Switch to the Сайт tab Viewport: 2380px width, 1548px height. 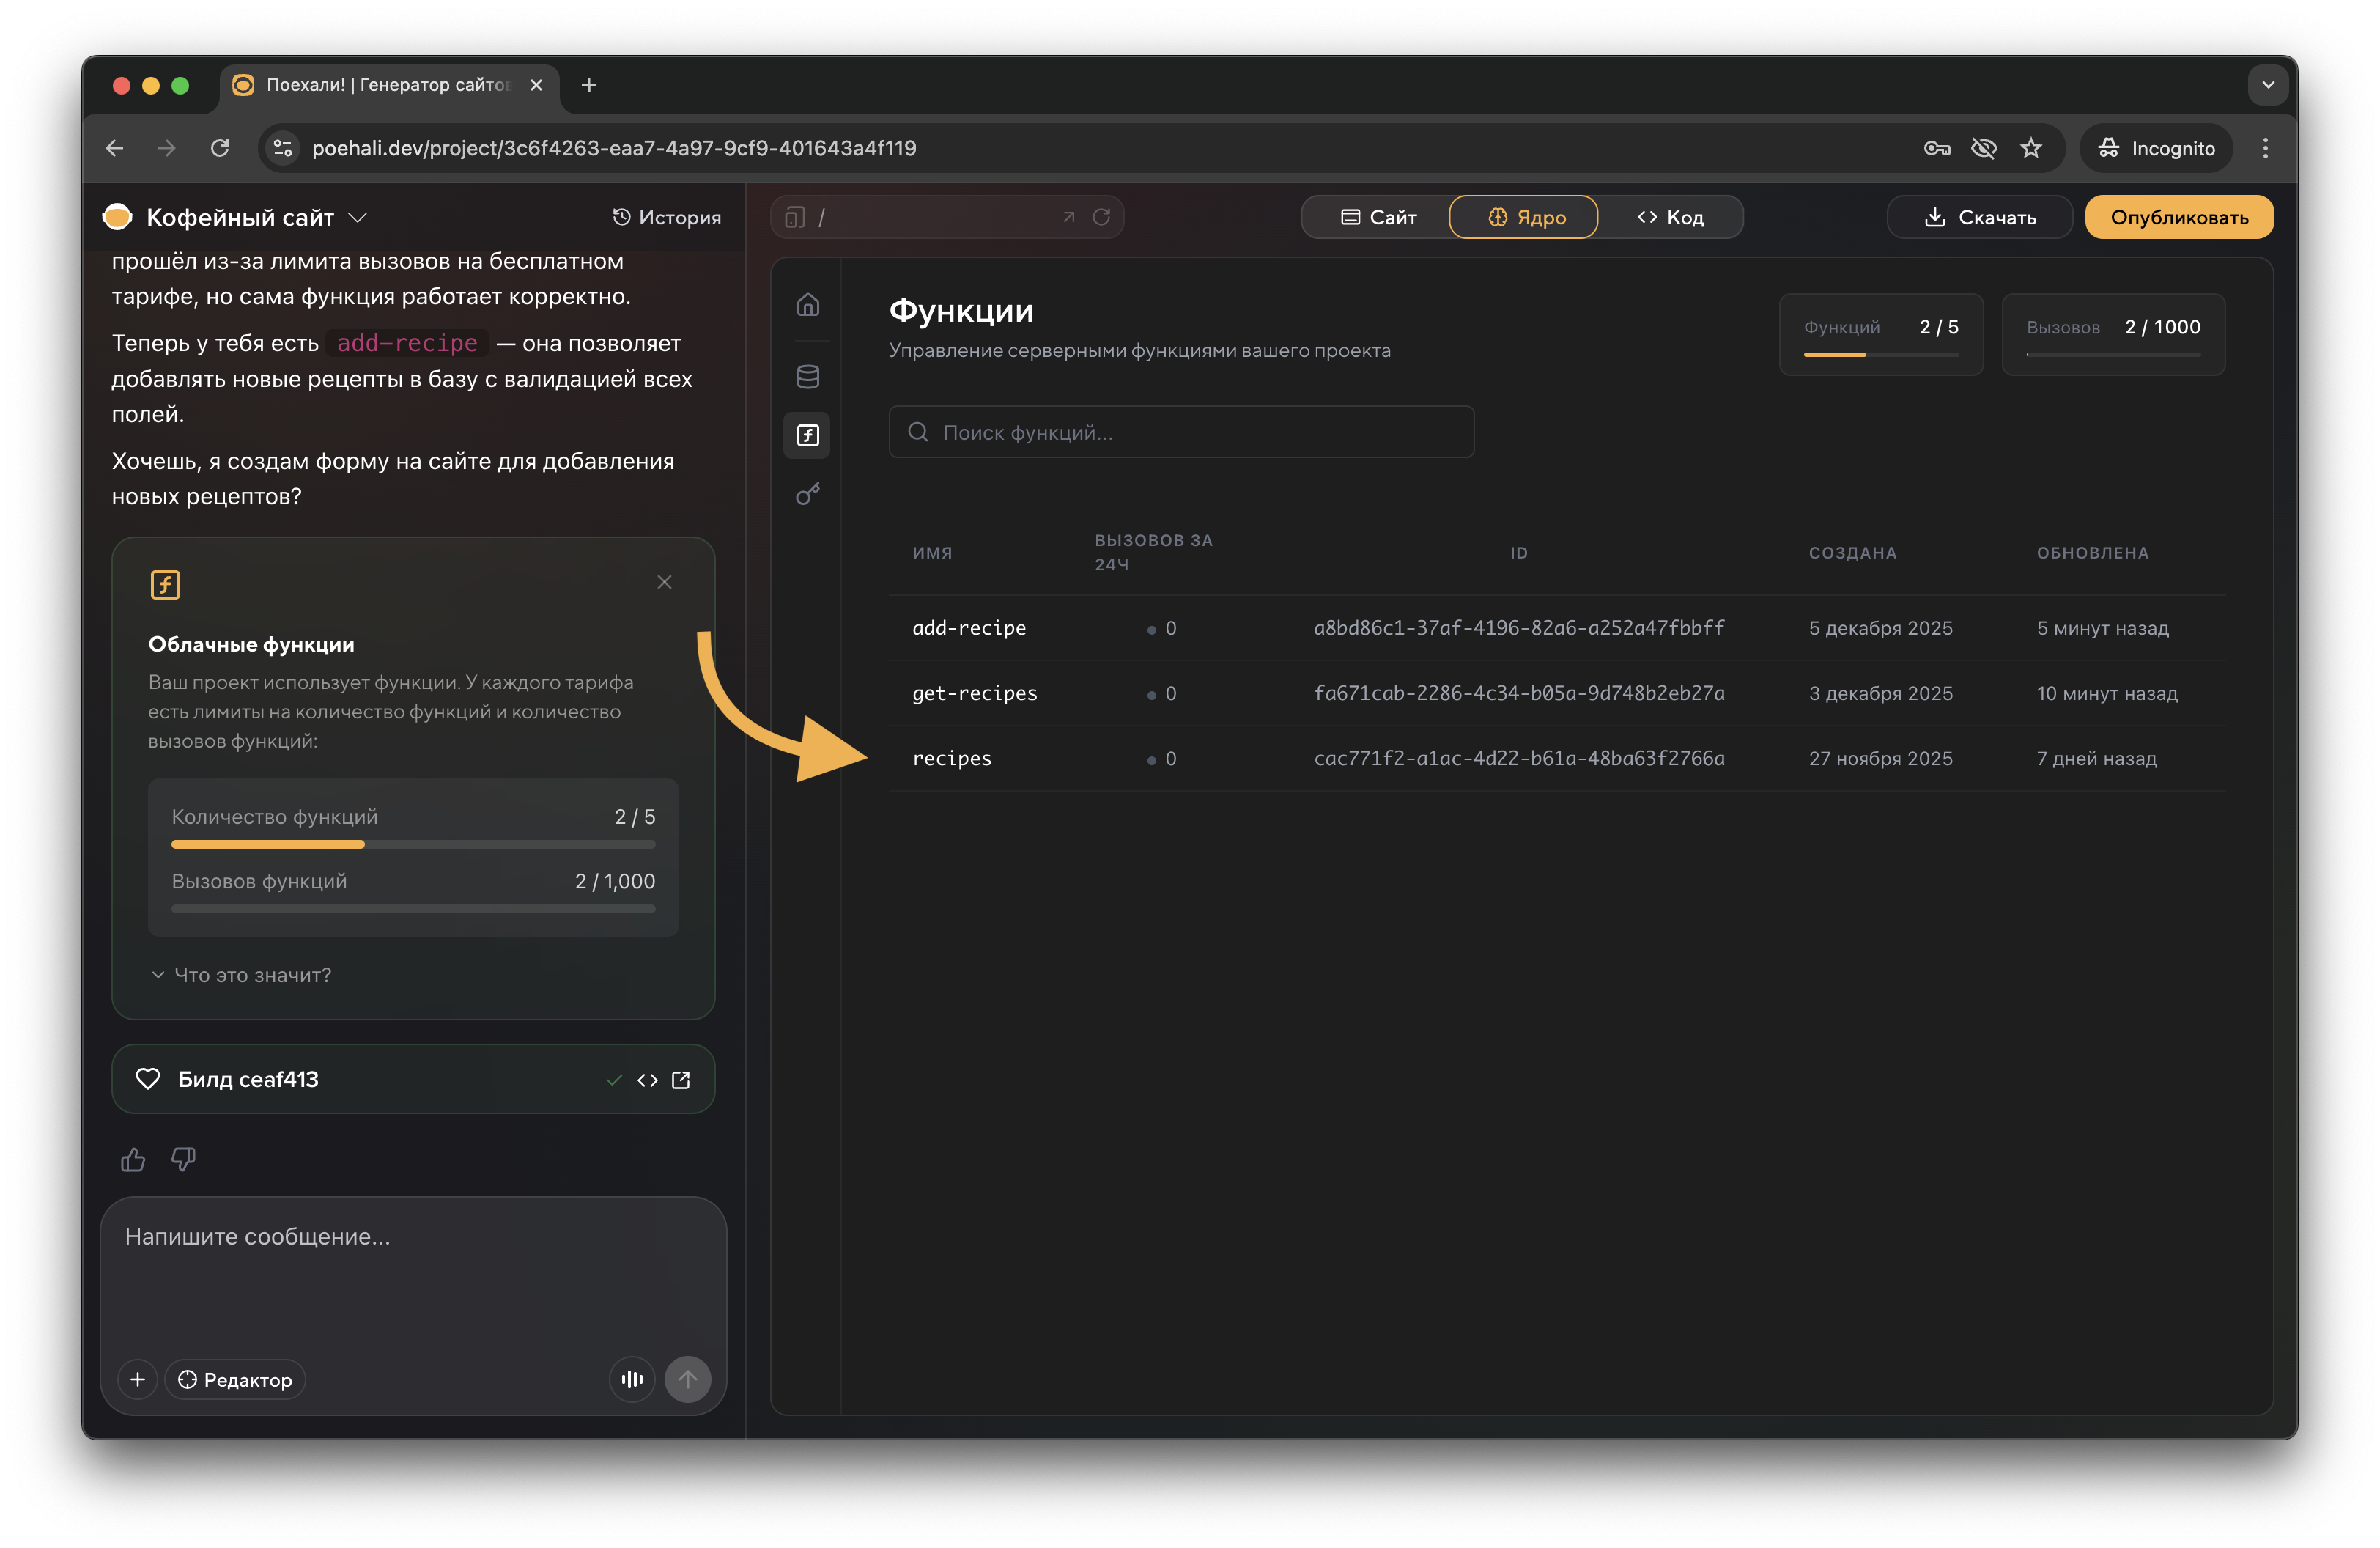(x=1378, y=217)
